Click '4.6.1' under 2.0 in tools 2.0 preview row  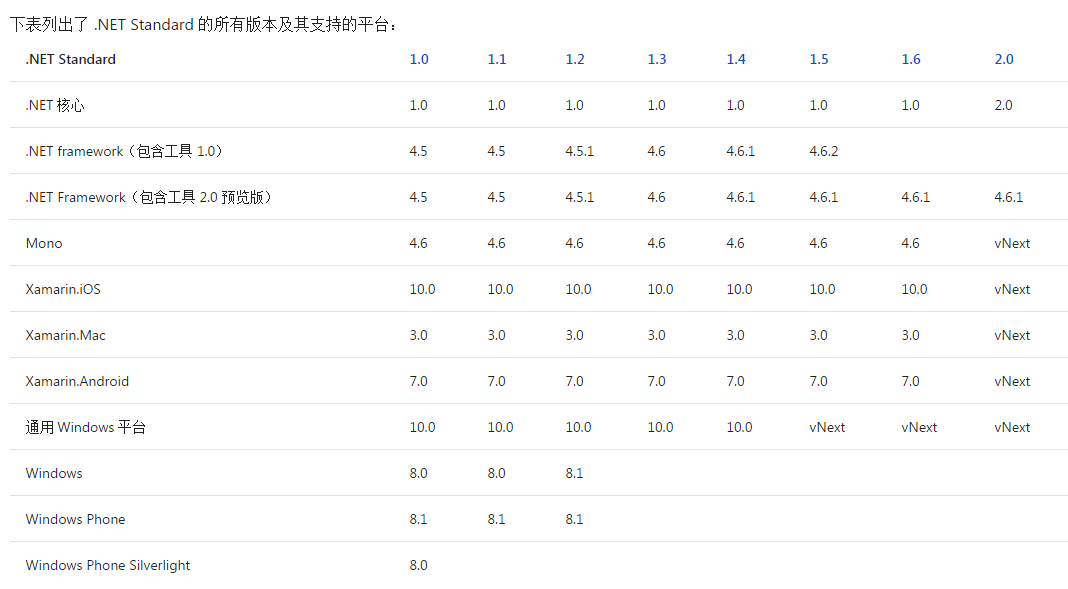(x=1009, y=197)
